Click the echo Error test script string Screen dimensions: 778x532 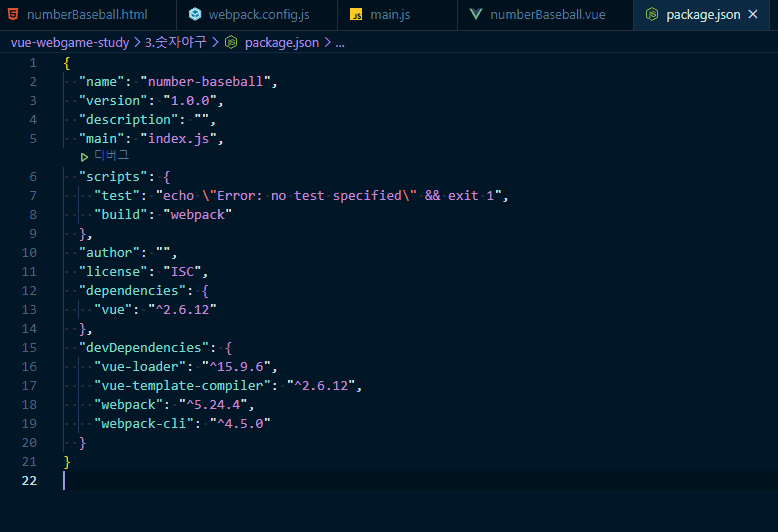328,196
